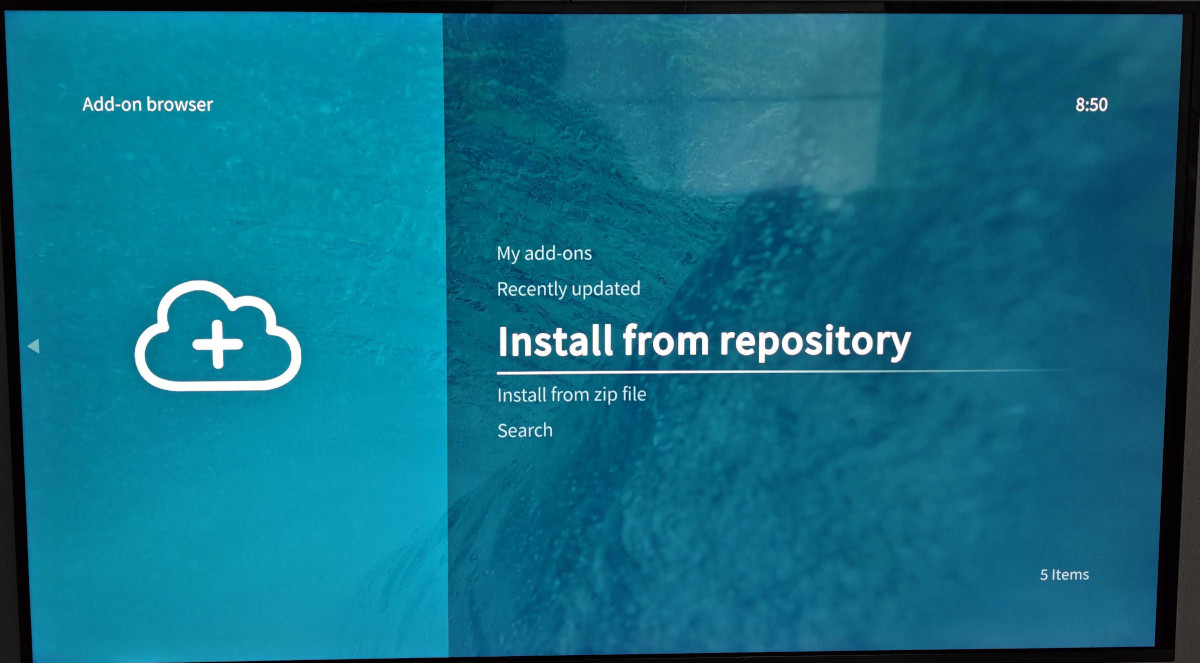Expand the side menu via left triangle

pyautogui.click(x=33, y=346)
